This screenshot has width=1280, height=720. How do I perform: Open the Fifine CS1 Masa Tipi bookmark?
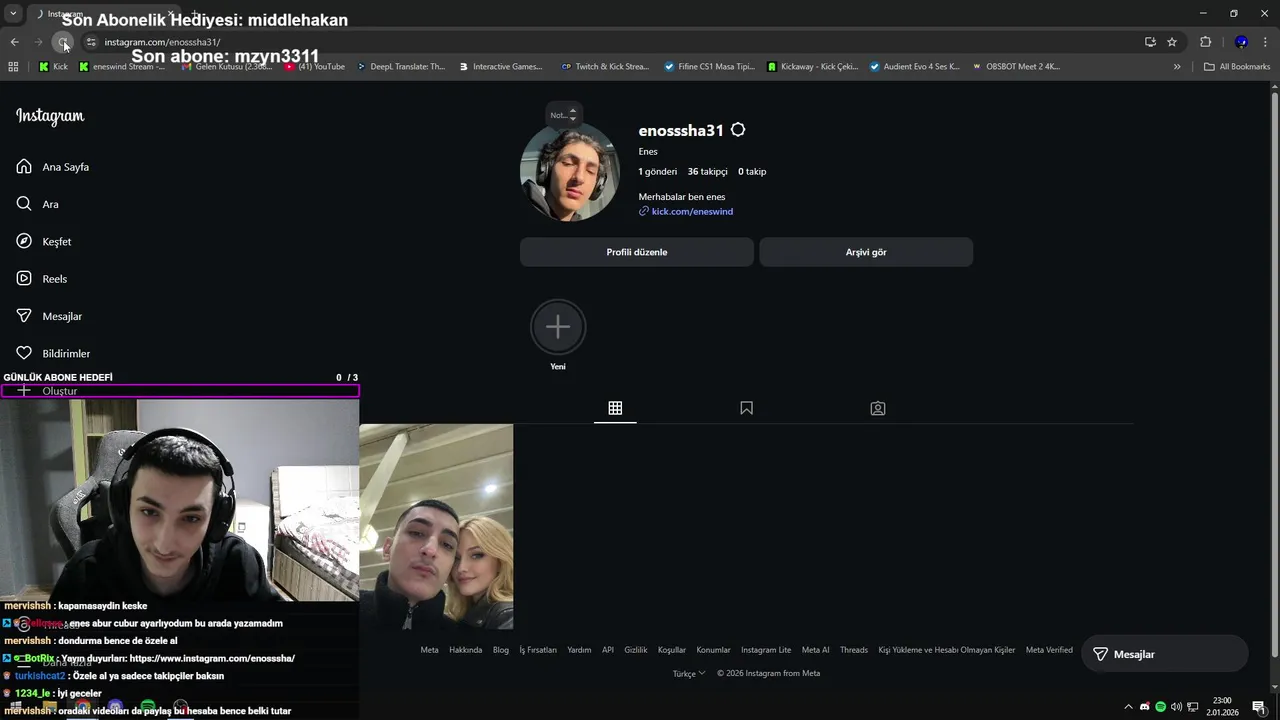pos(710,67)
